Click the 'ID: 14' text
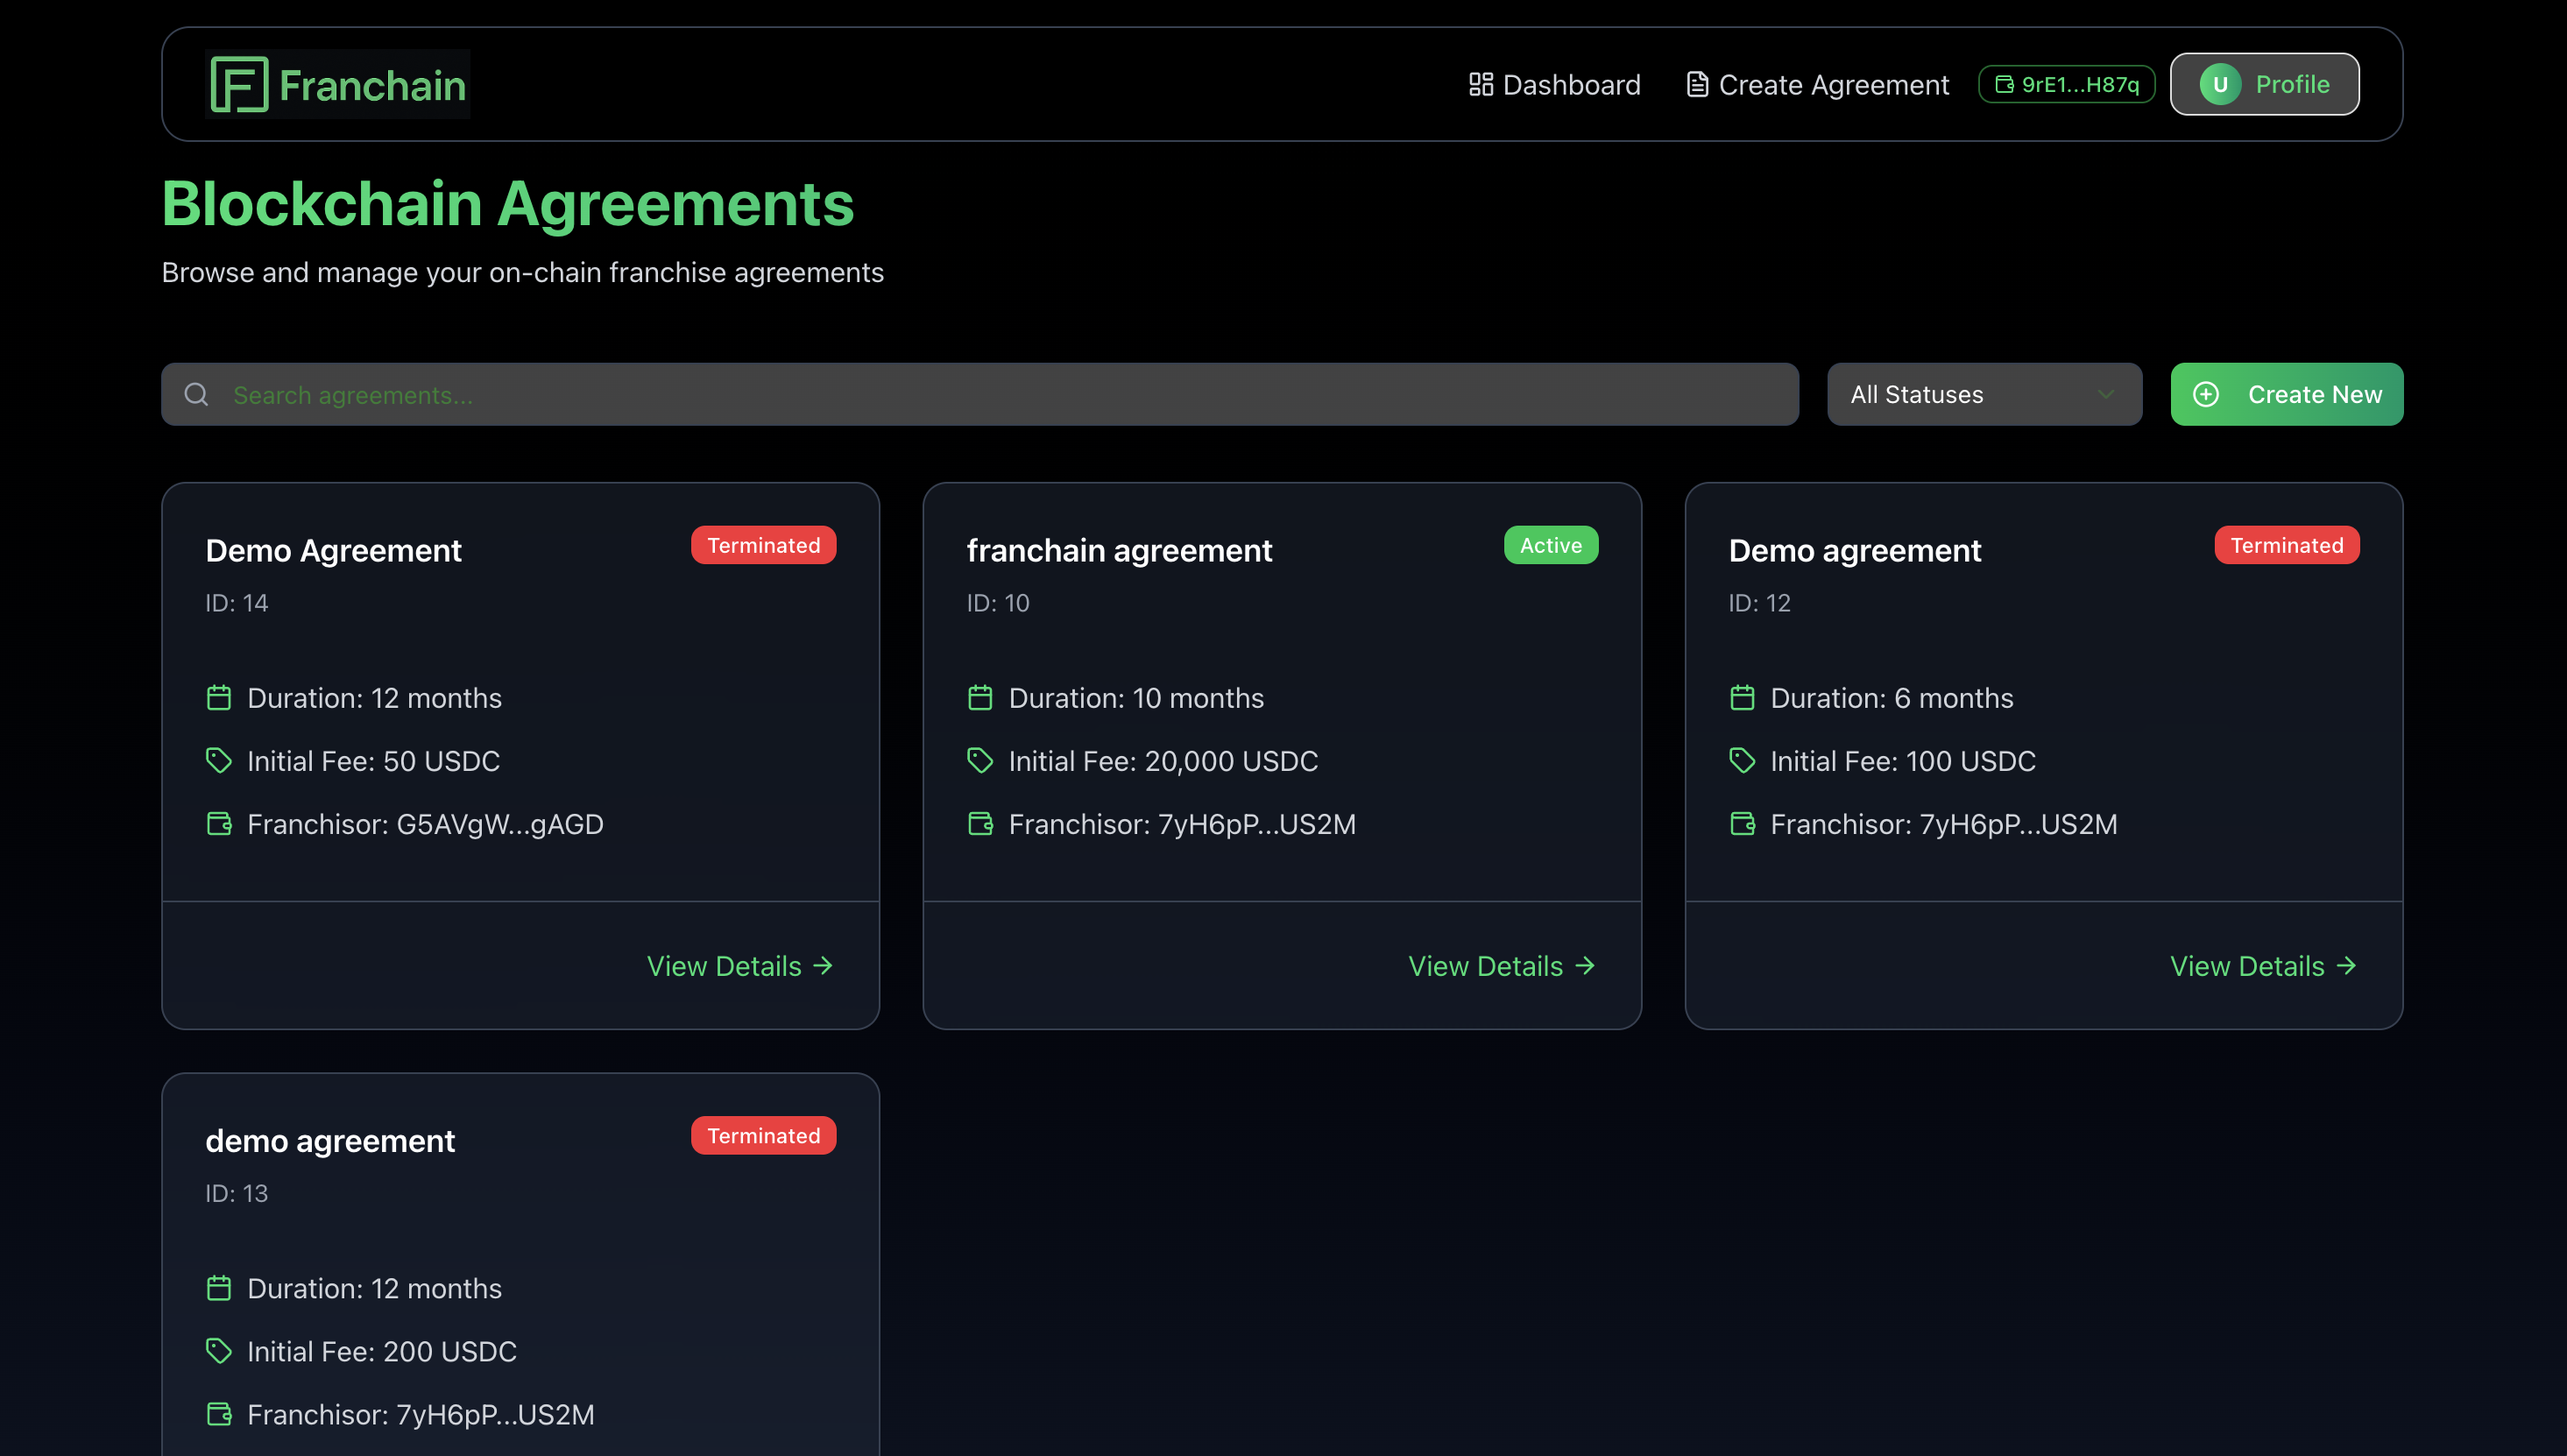Viewport: 2567px width, 1456px height. 237,602
